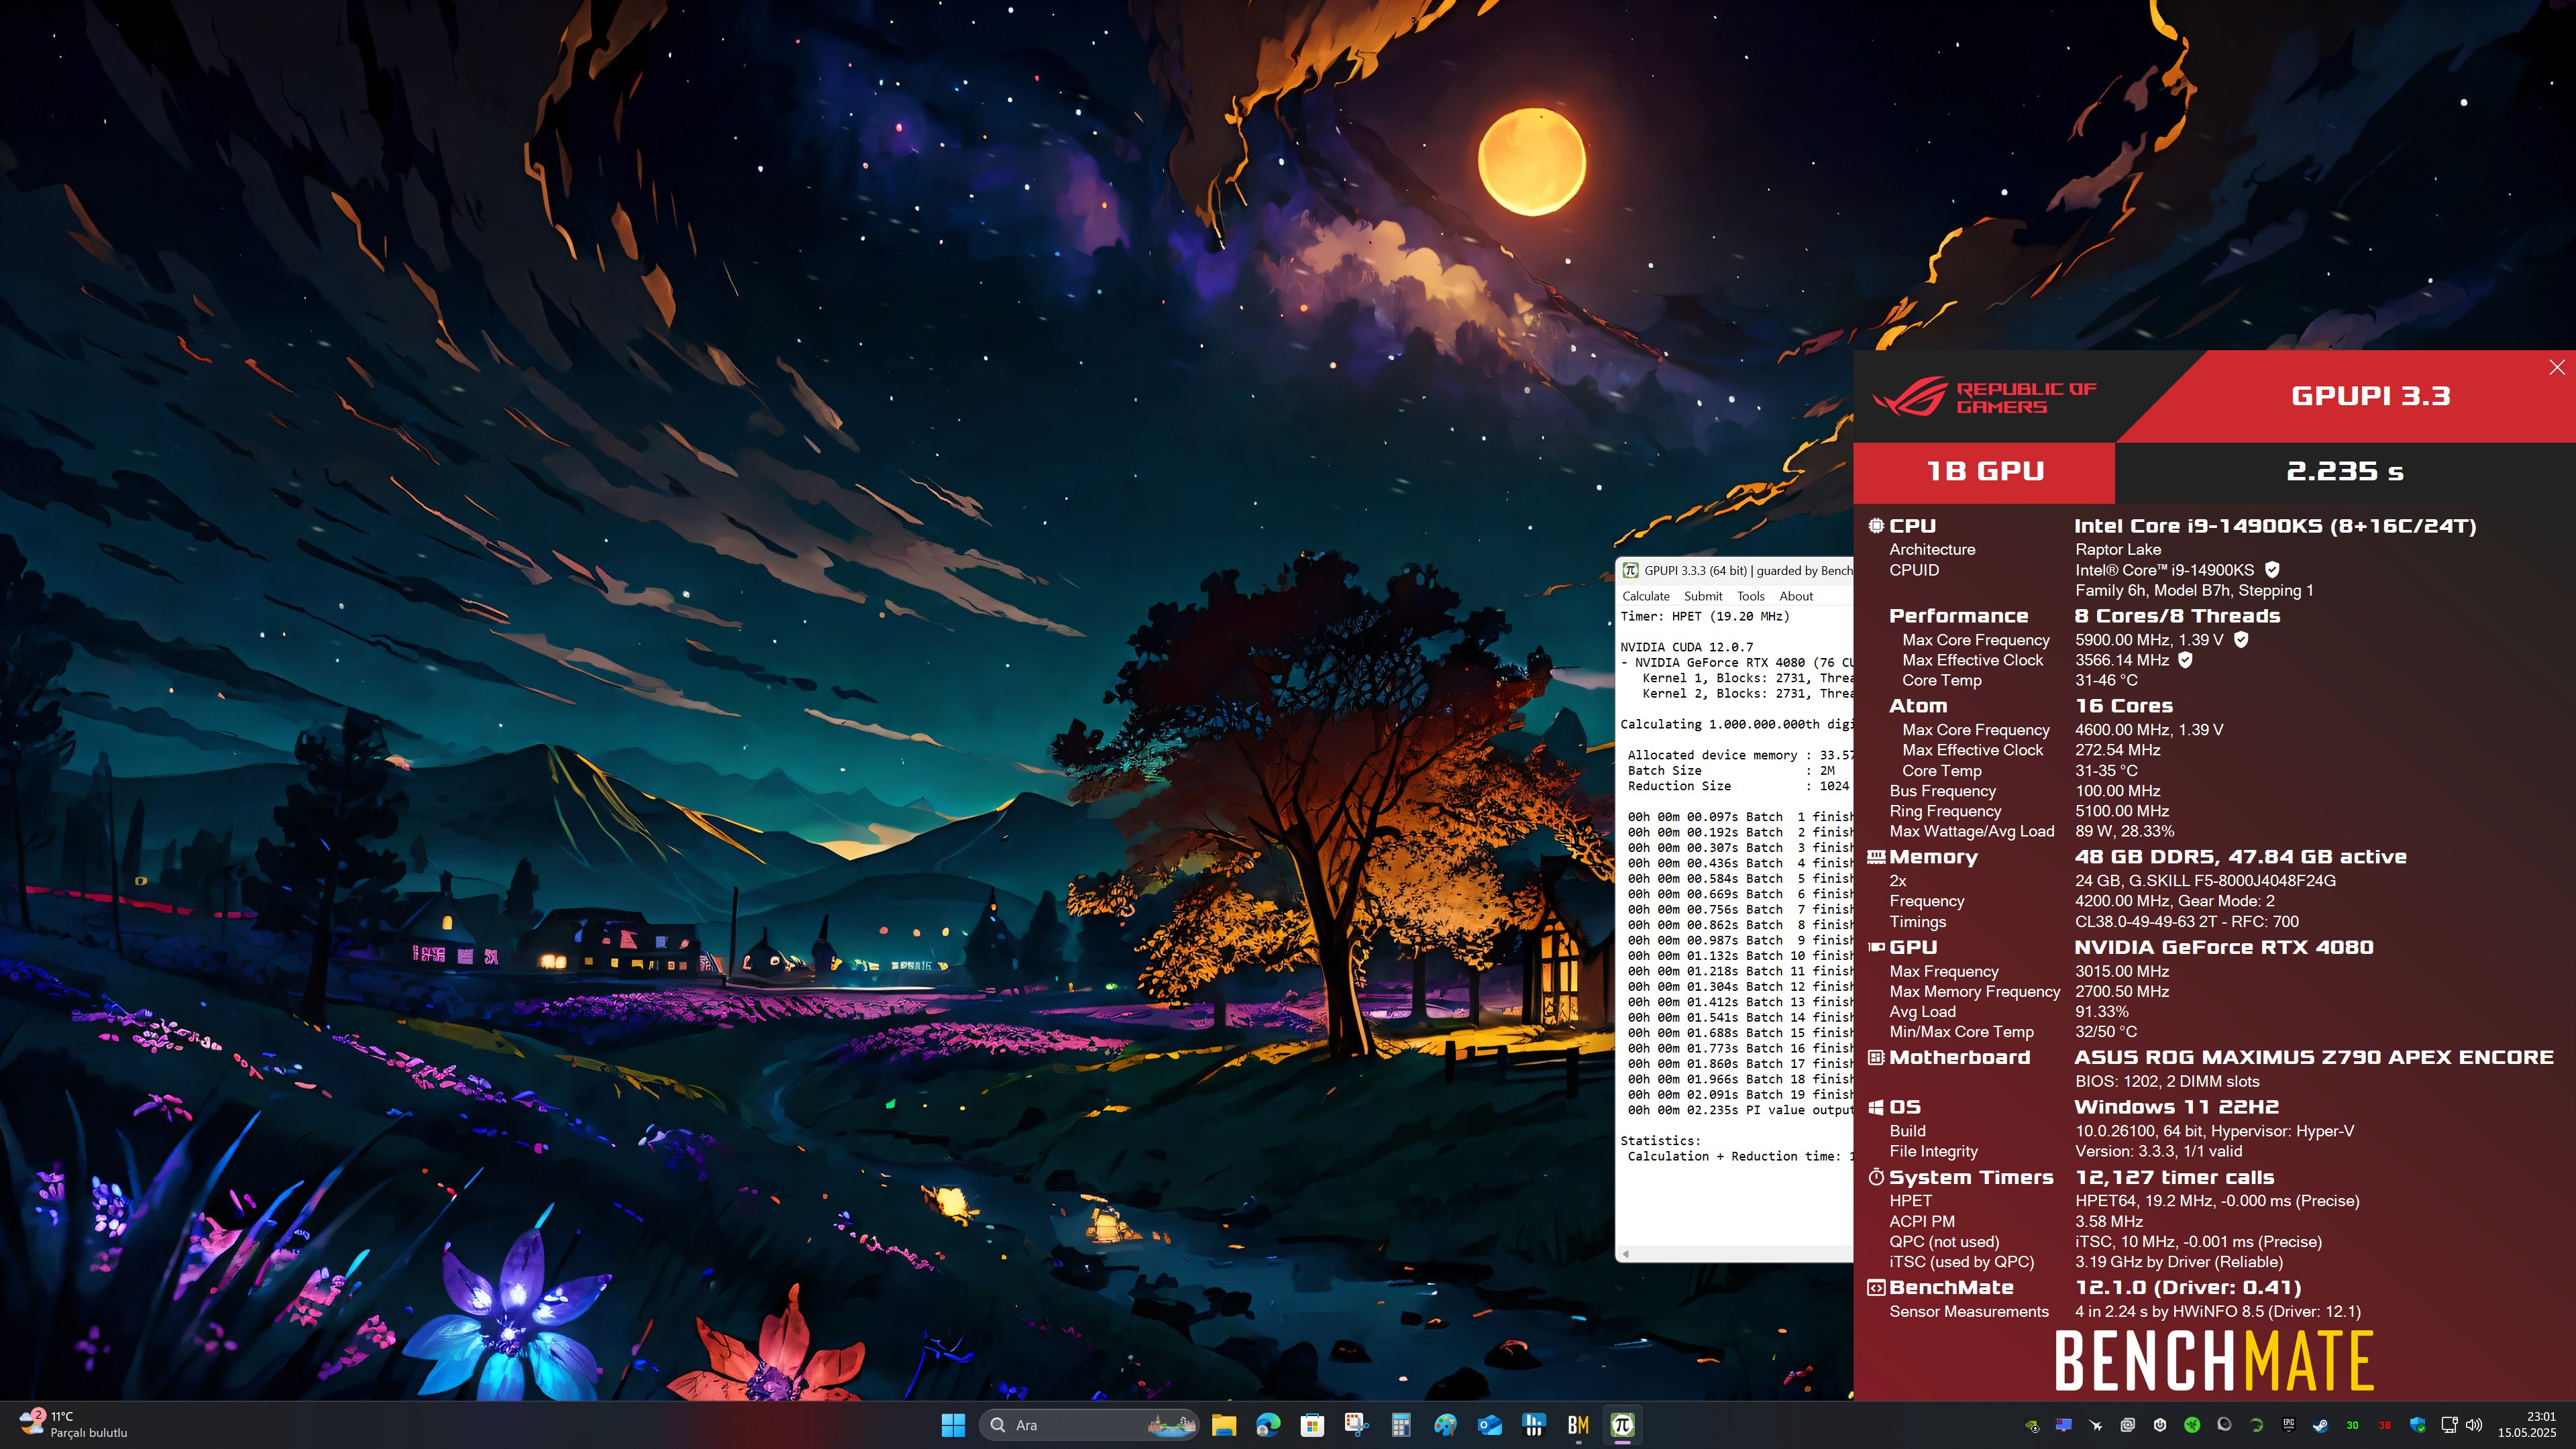Click the GPUPI 3.3 banner title
The height and width of the screenshot is (1449, 2576).
(x=2370, y=396)
